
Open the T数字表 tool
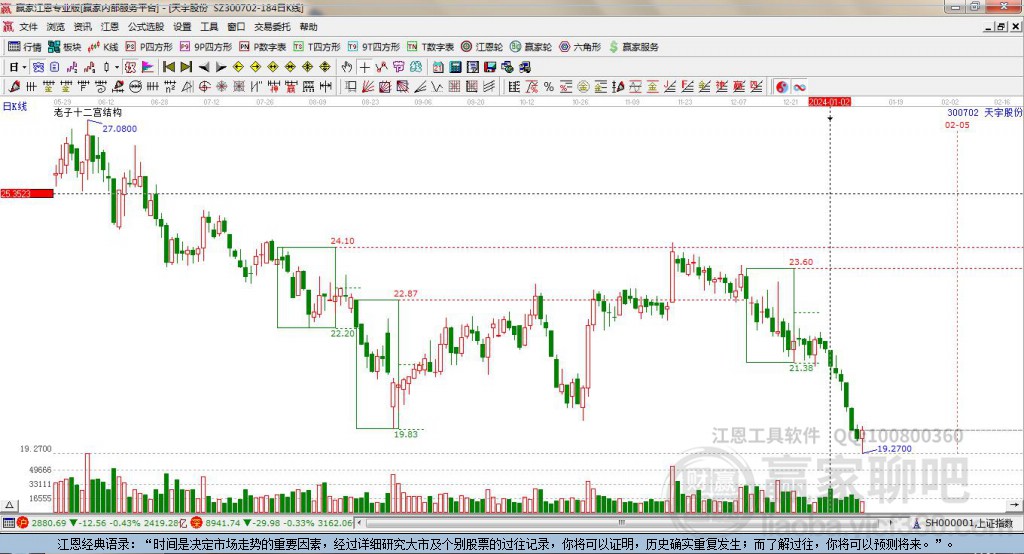[430, 47]
